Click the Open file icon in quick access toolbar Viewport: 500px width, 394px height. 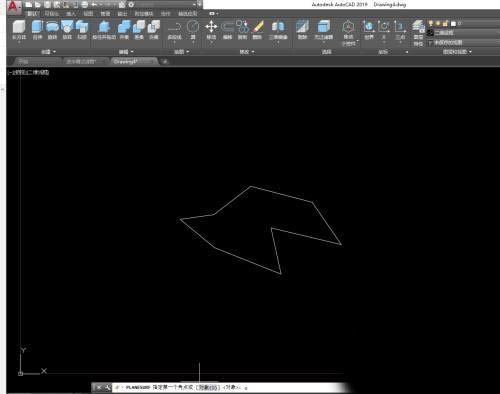coord(38,5)
